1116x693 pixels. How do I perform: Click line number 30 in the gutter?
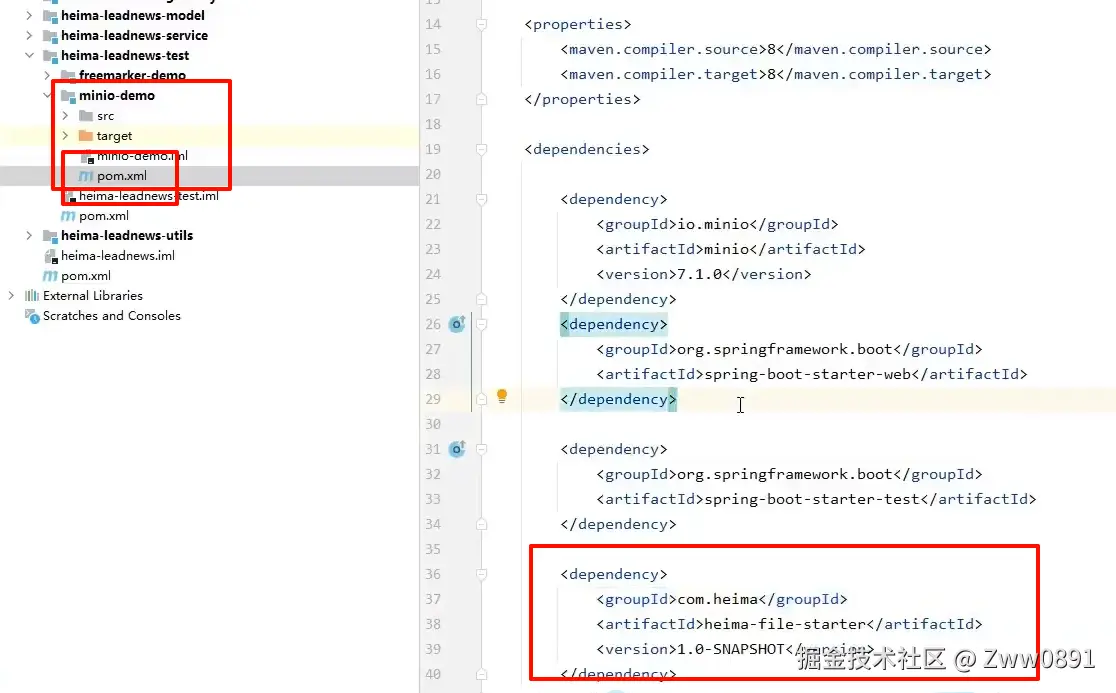433,424
